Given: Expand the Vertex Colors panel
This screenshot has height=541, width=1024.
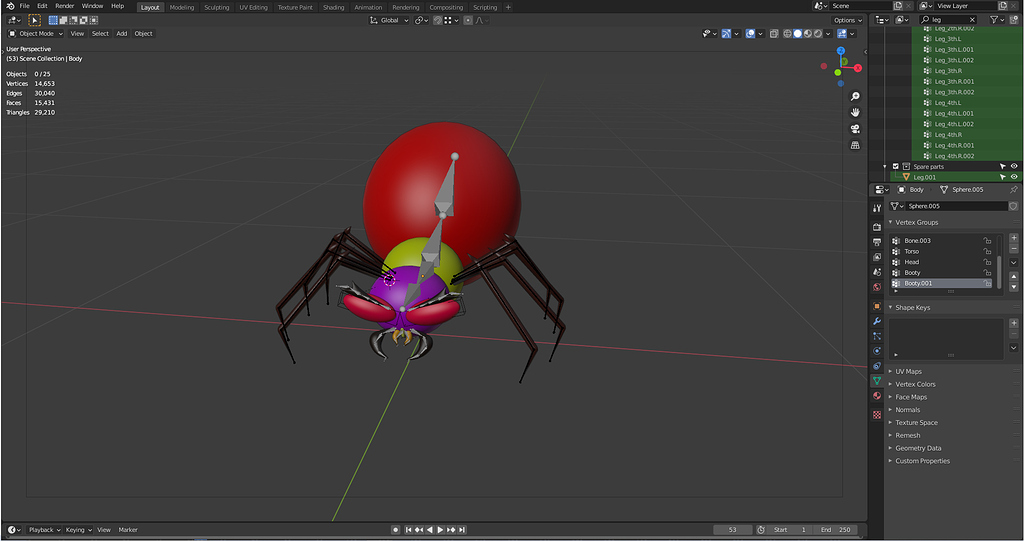Looking at the screenshot, I should [915, 384].
